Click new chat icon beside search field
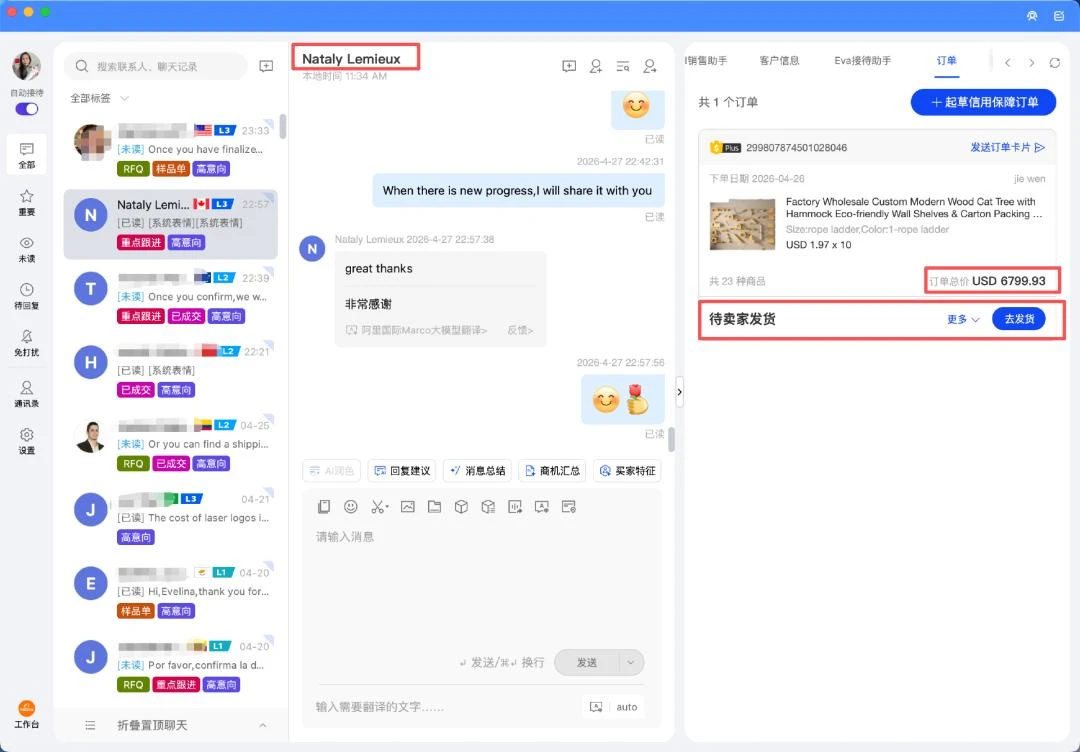The image size is (1080, 752). (266, 66)
